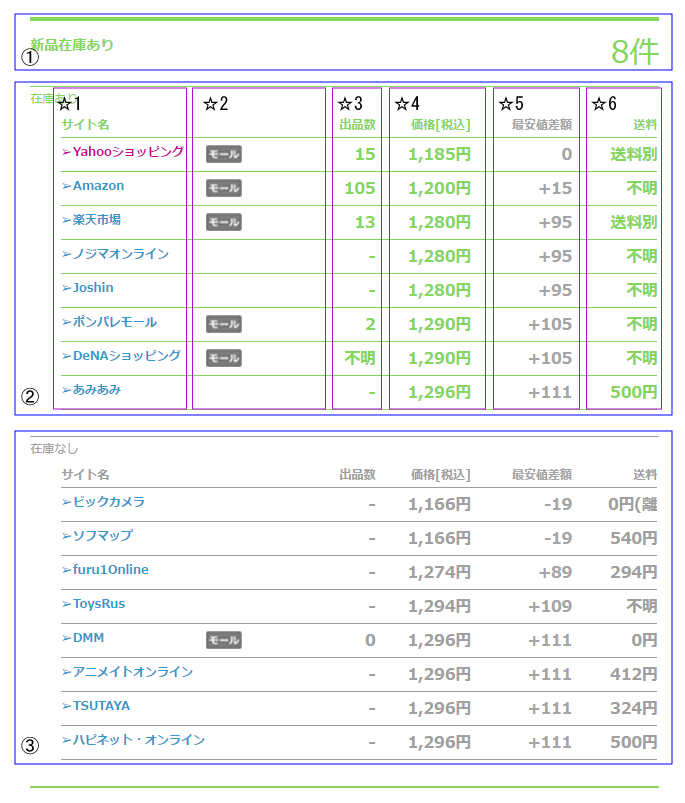Screen dimensions: 685x803
Task: Click 最安値差額 header in 在庫なし table
Action: 542,475
